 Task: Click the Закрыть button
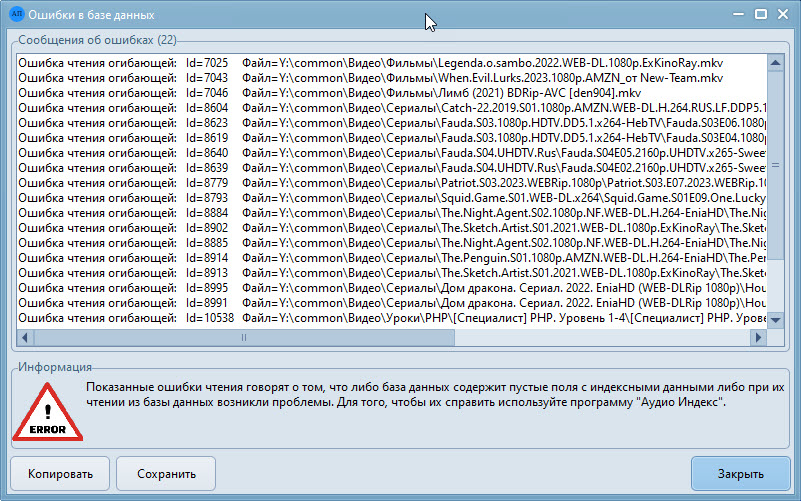click(740, 473)
